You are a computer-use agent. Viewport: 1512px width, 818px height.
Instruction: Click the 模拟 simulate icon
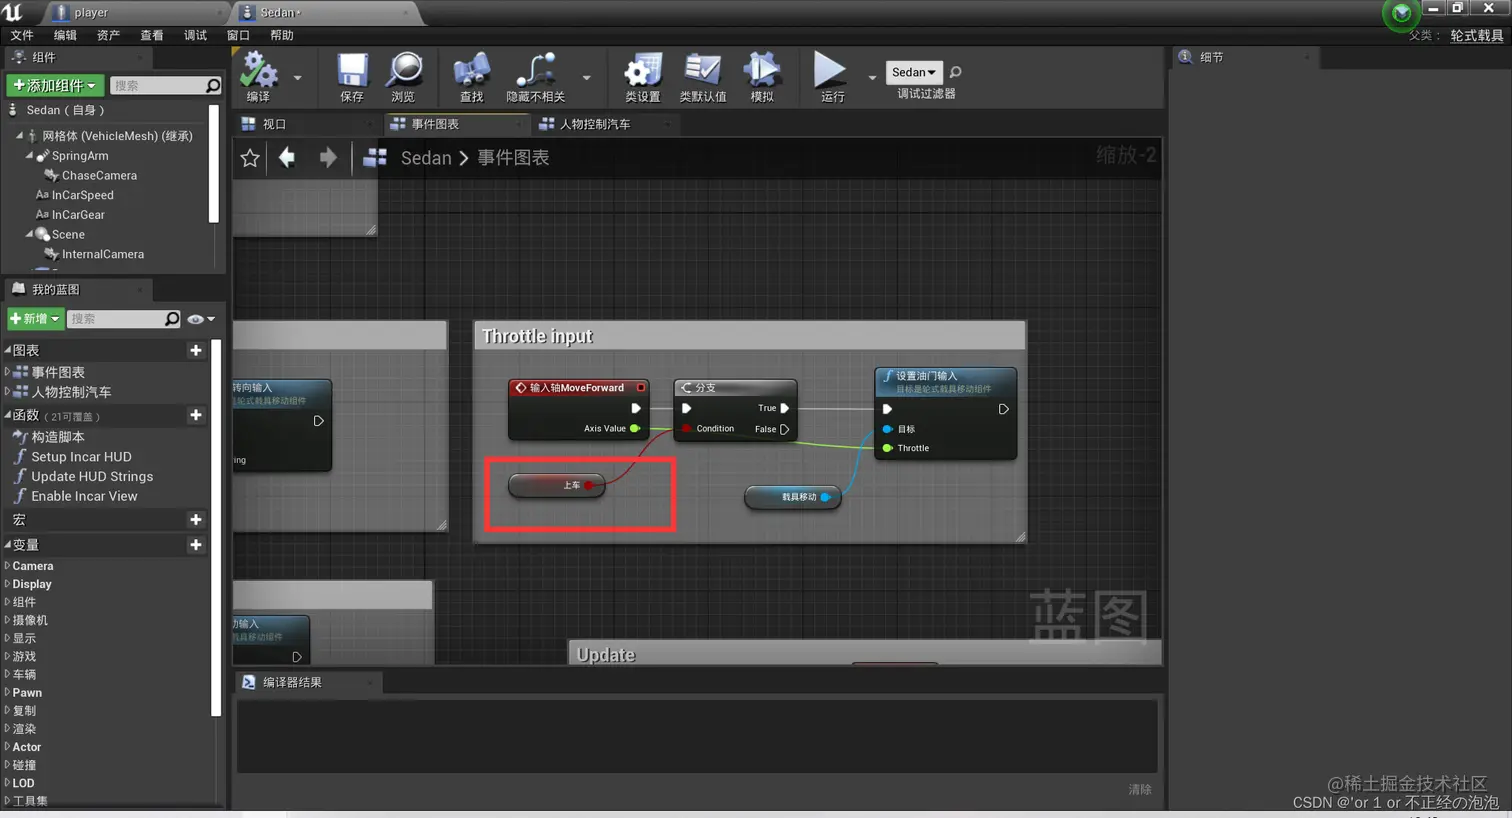[x=762, y=70]
